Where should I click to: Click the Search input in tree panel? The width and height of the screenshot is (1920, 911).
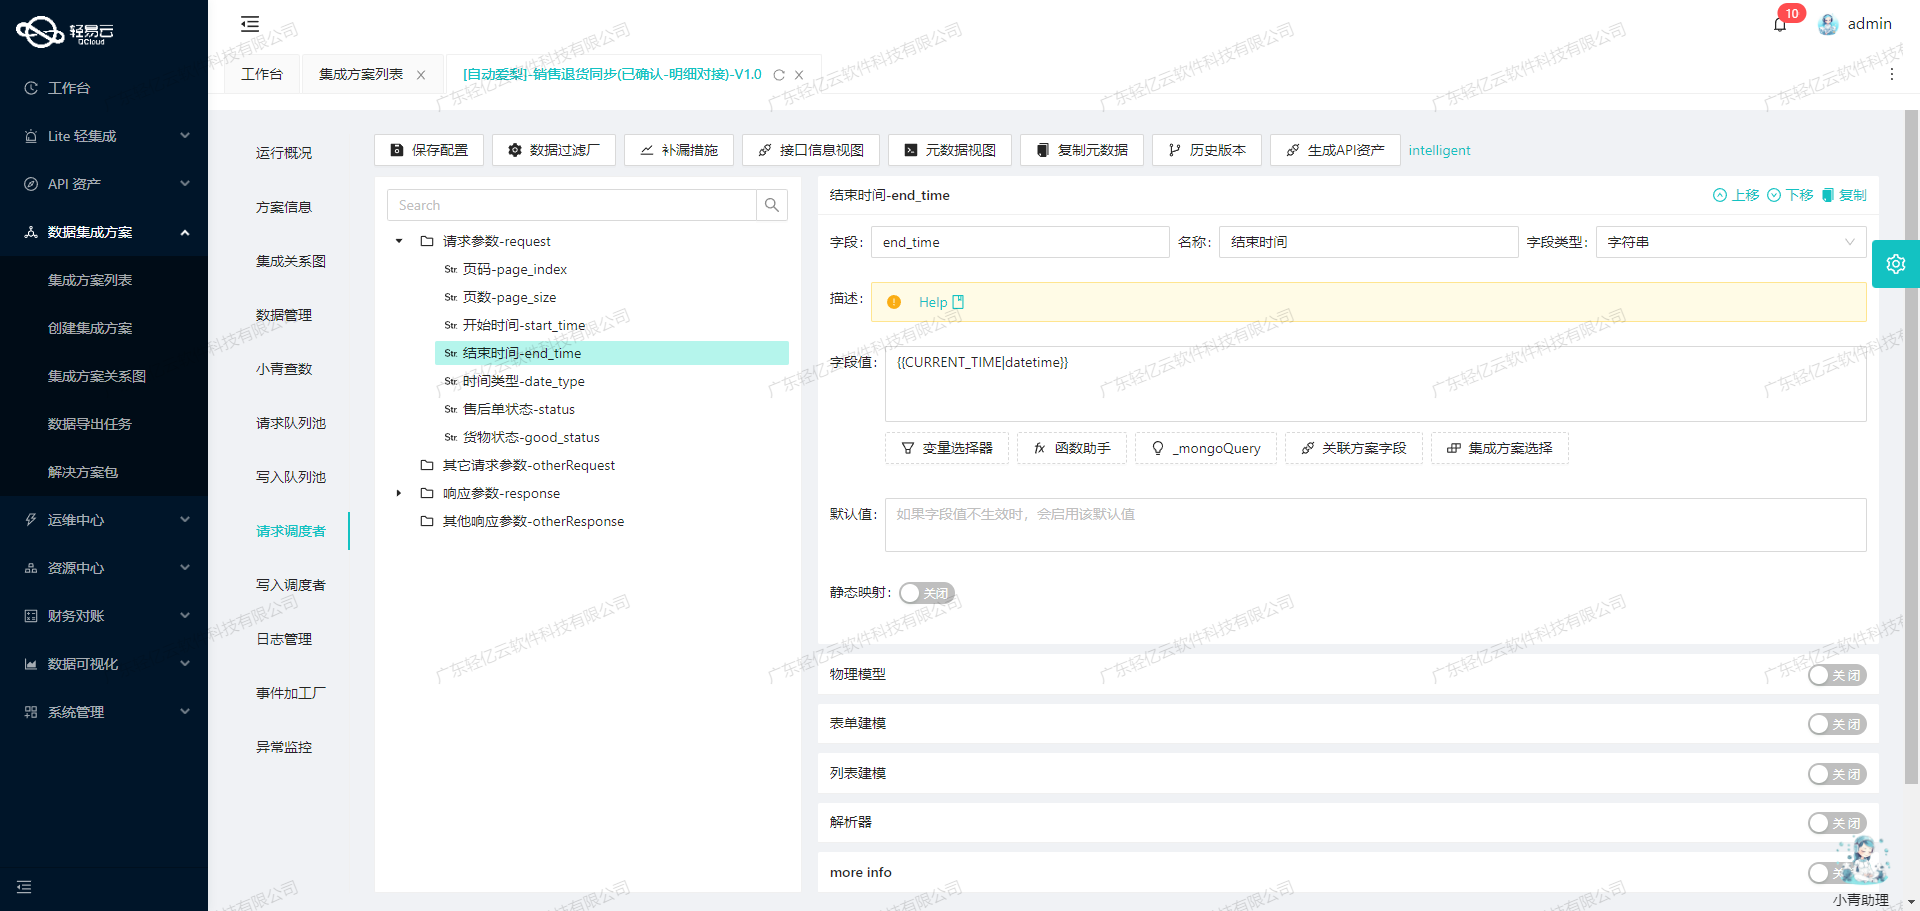[x=572, y=205]
